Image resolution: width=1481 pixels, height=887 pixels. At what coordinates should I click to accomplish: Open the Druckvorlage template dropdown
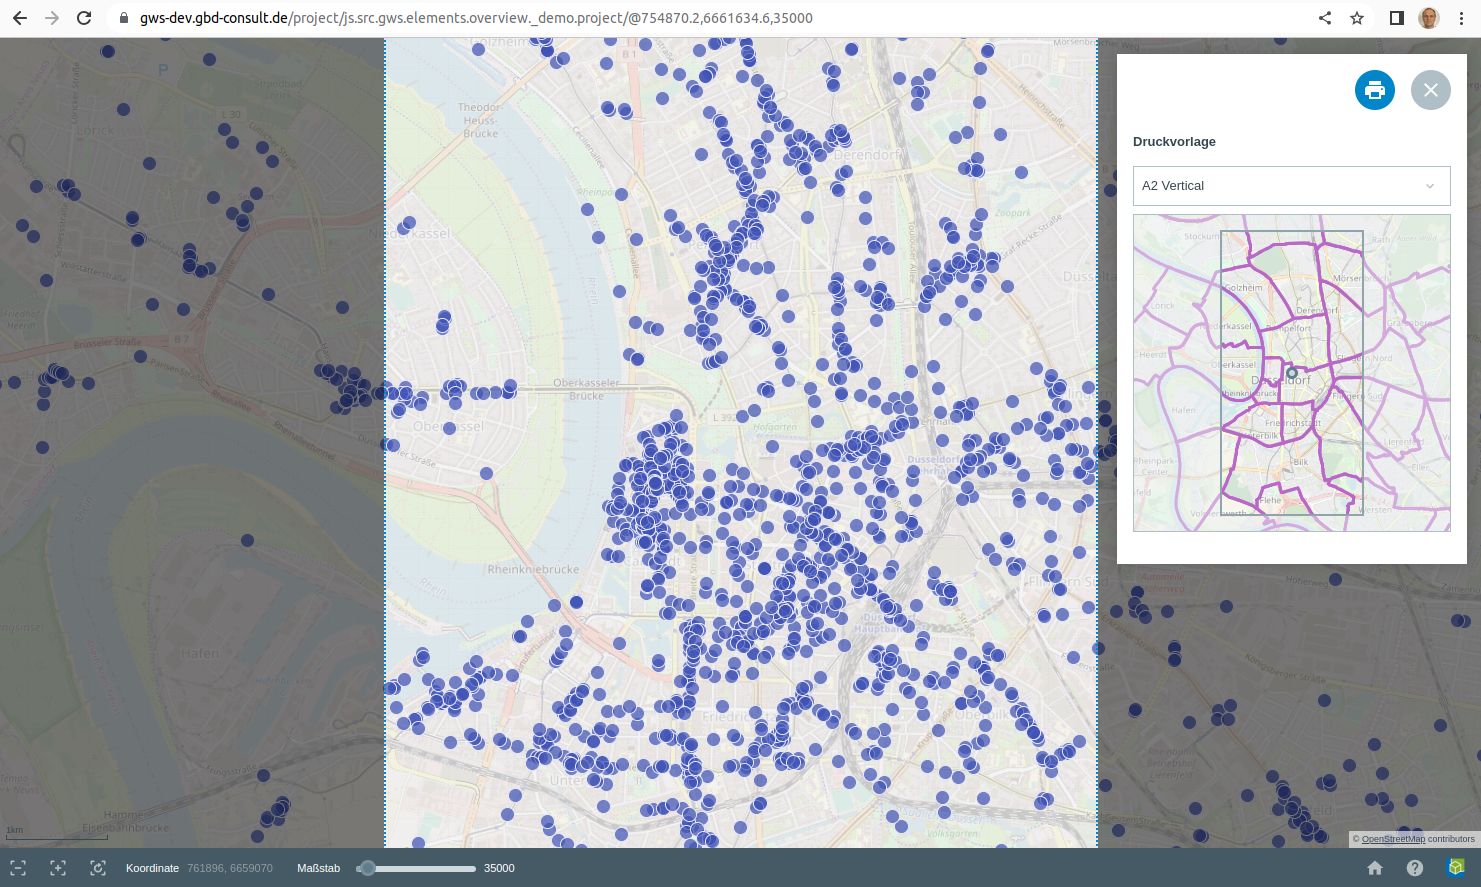pyautogui.click(x=1291, y=186)
